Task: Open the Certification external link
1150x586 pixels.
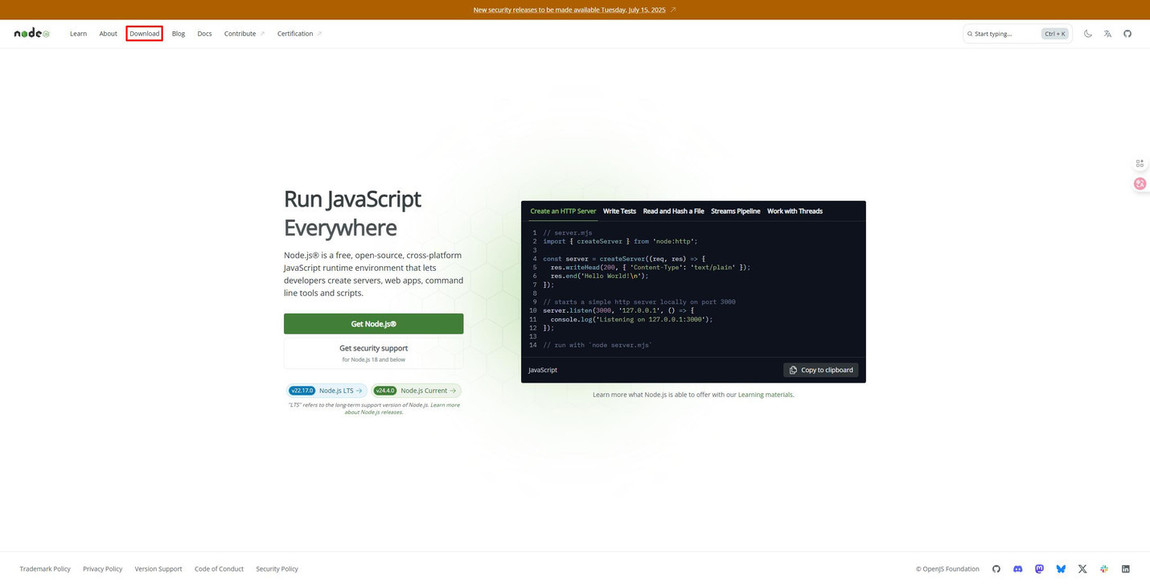Action: [x=299, y=34]
